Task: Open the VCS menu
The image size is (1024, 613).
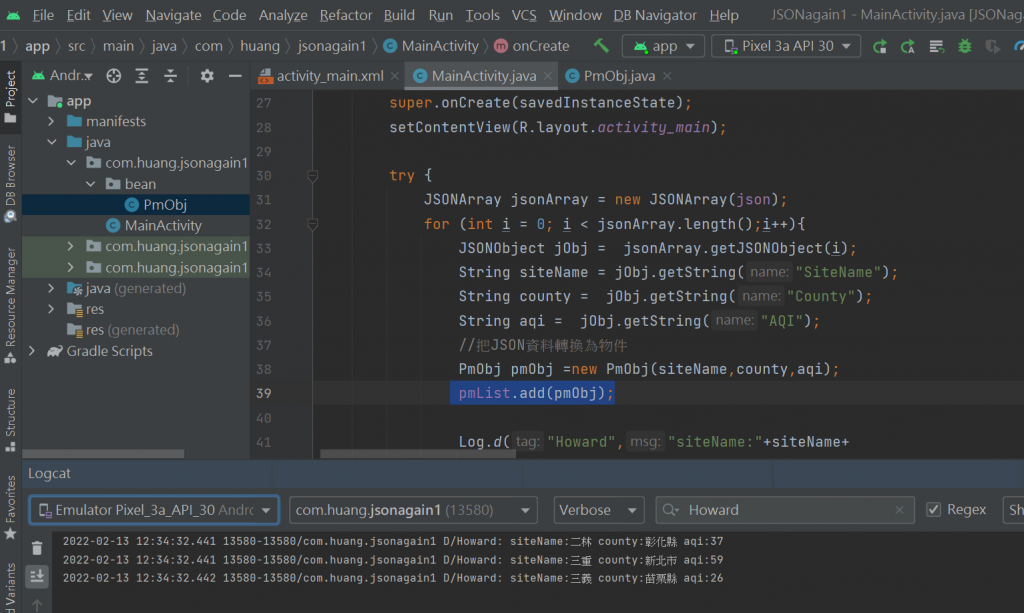Action: tap(524, 15)
